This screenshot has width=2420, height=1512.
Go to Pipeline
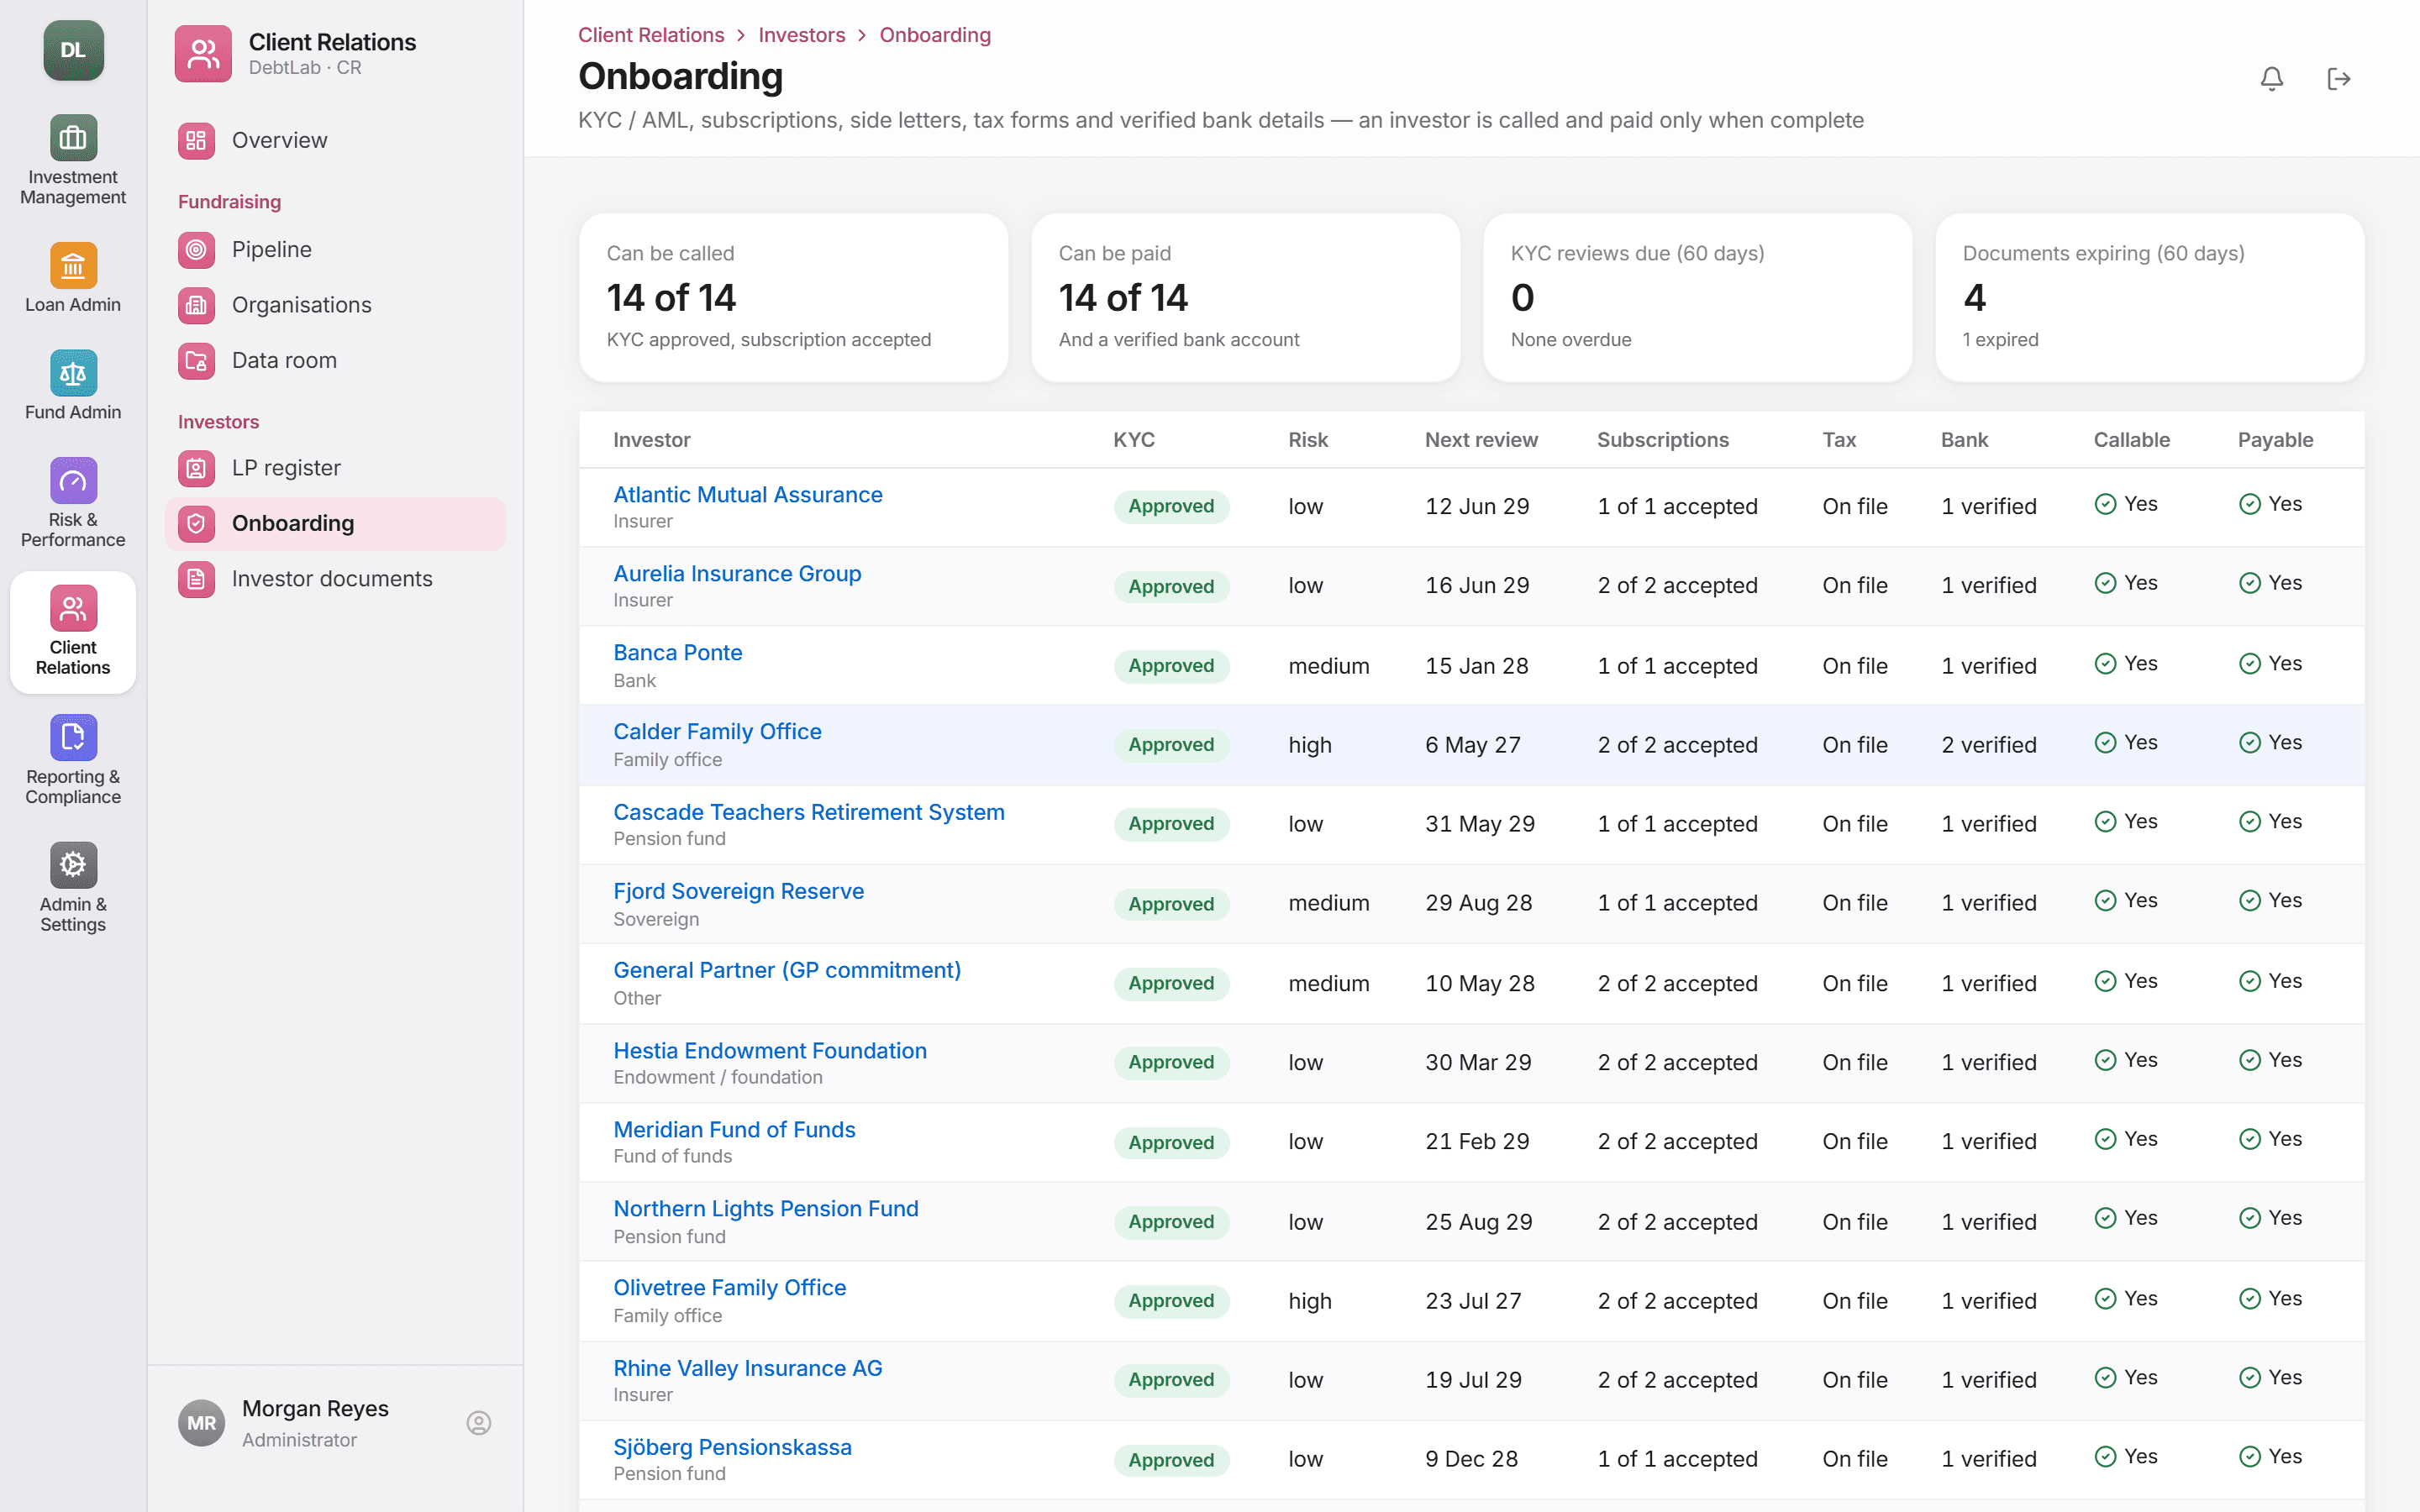(335, 249)
